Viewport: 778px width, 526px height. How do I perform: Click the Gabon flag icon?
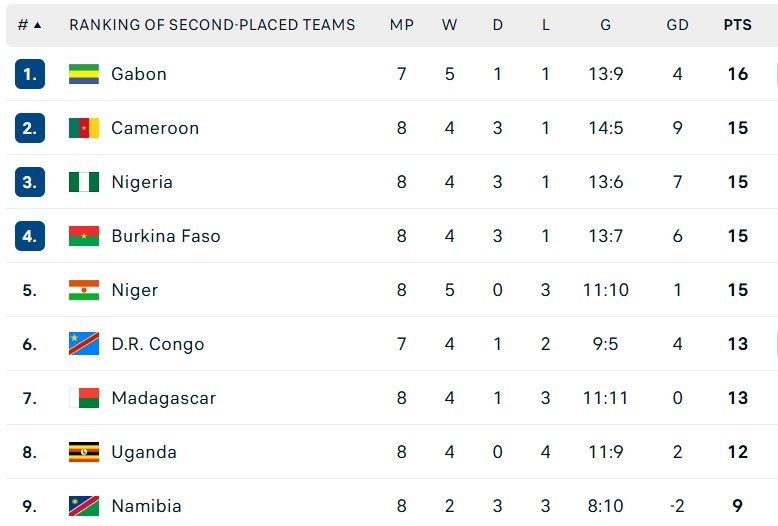(84, 74)
